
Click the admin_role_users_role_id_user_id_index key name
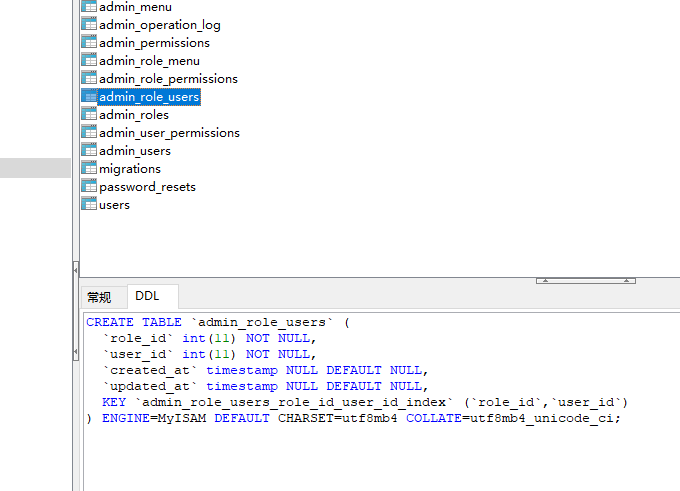coord(294,403)
